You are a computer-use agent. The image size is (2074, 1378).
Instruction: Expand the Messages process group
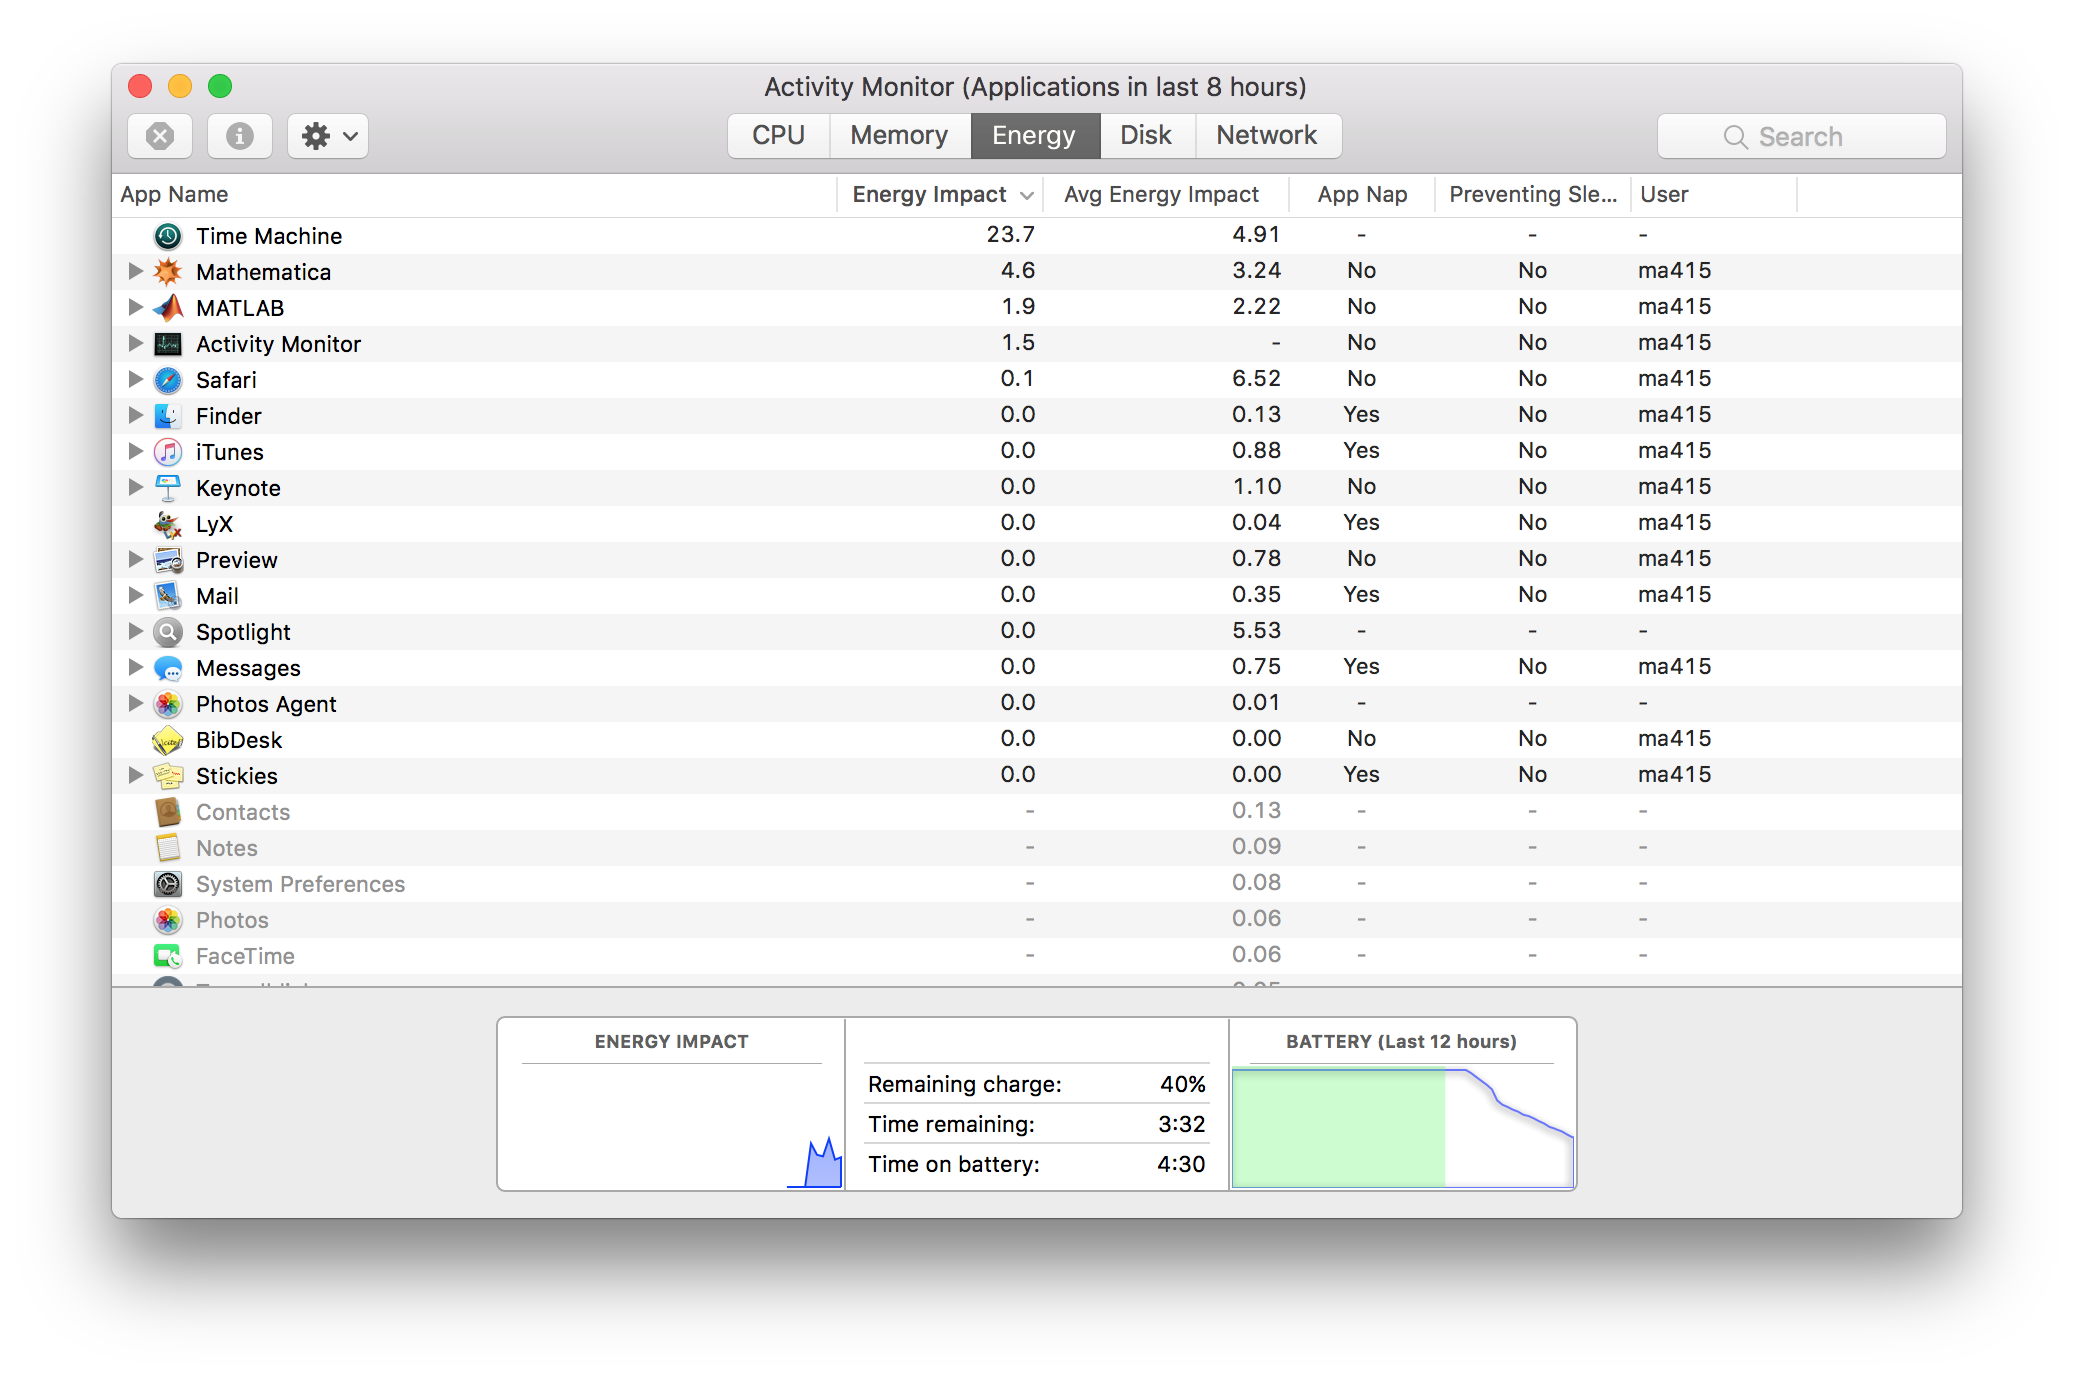135,667
